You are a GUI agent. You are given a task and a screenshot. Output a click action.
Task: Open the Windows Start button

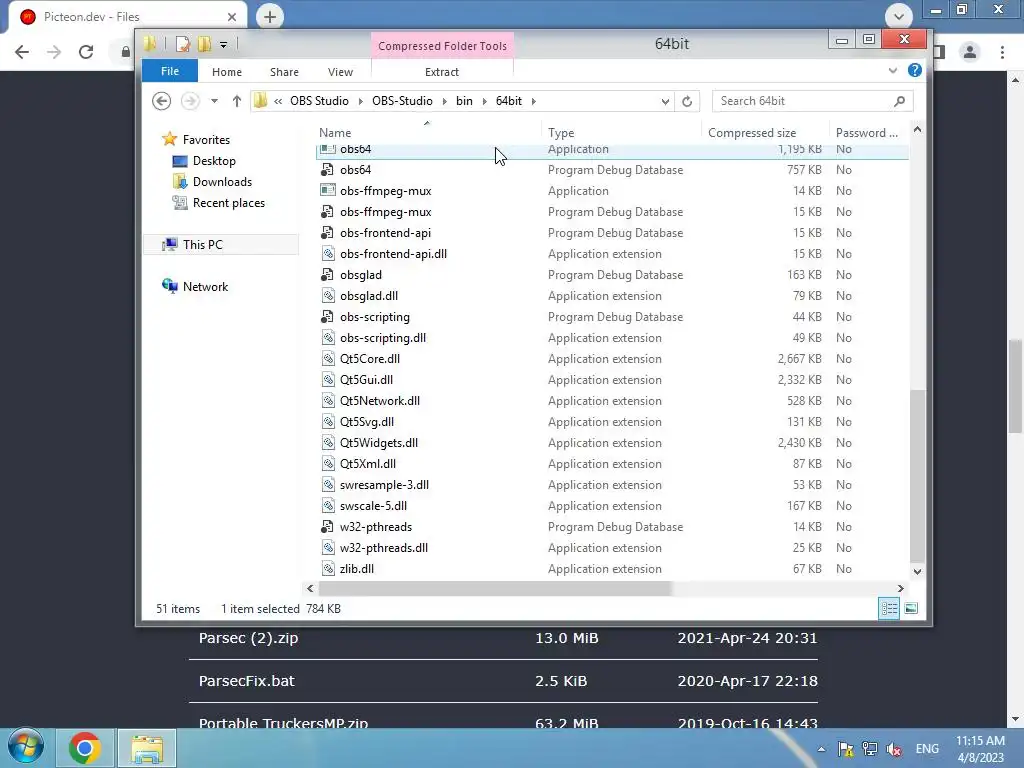point(26,747)
